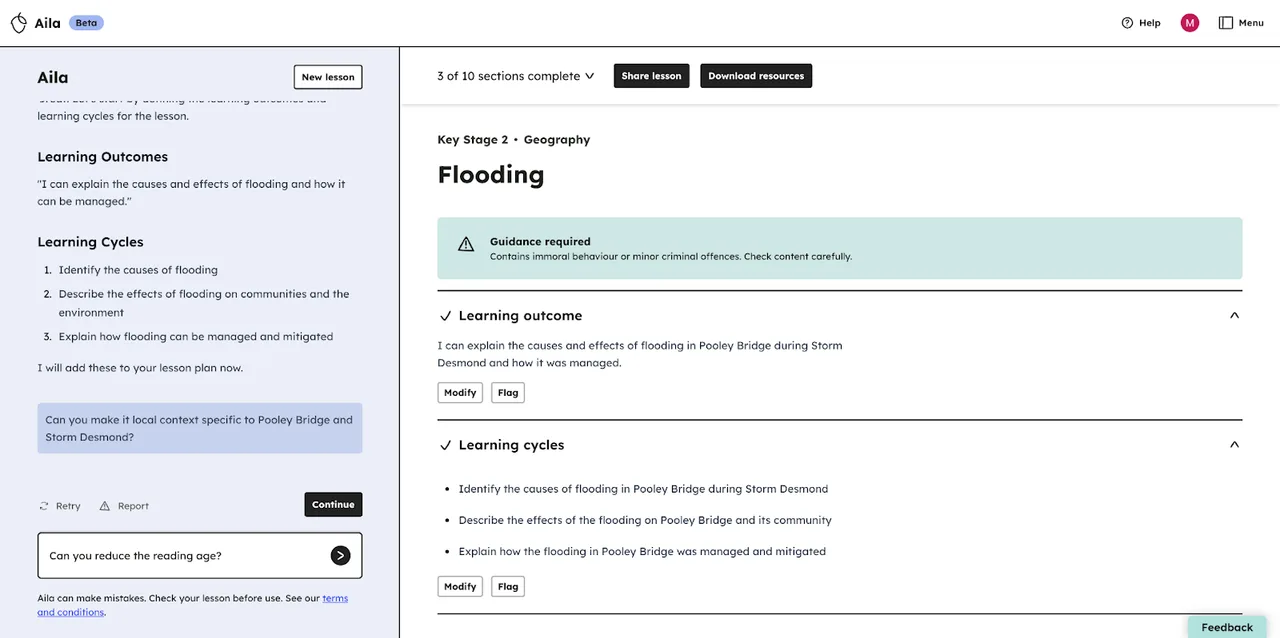Click chat list item 'Identify the causes of flooding'
The height and width of the screenshot is (638, 1280).
138,270
